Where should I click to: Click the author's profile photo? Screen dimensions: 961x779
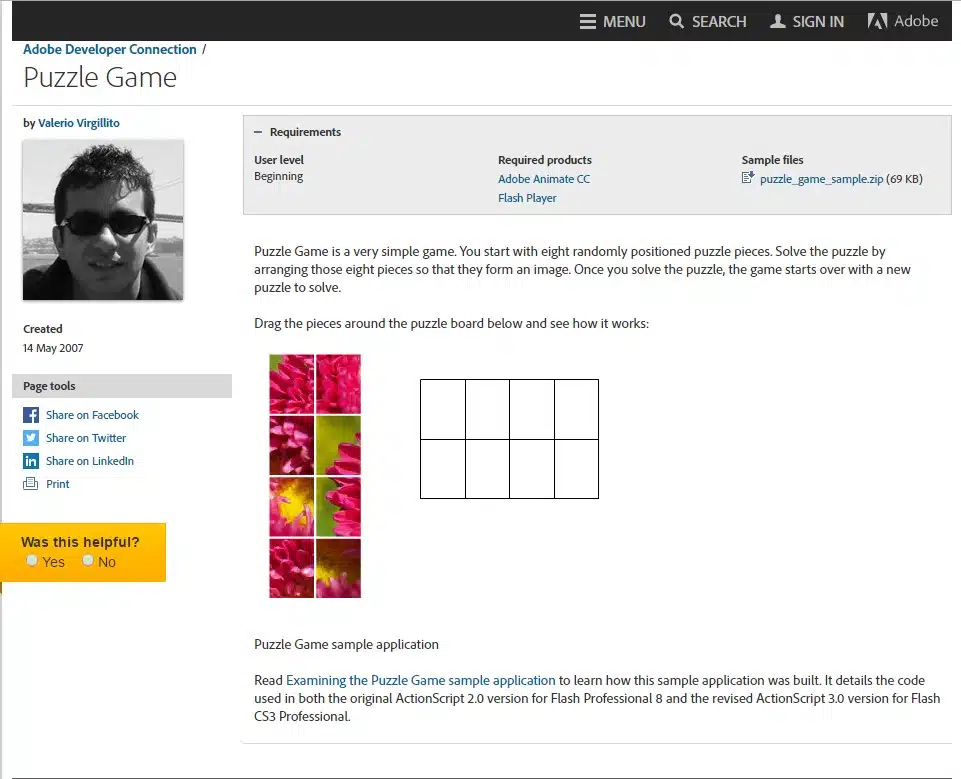[103, 220]
